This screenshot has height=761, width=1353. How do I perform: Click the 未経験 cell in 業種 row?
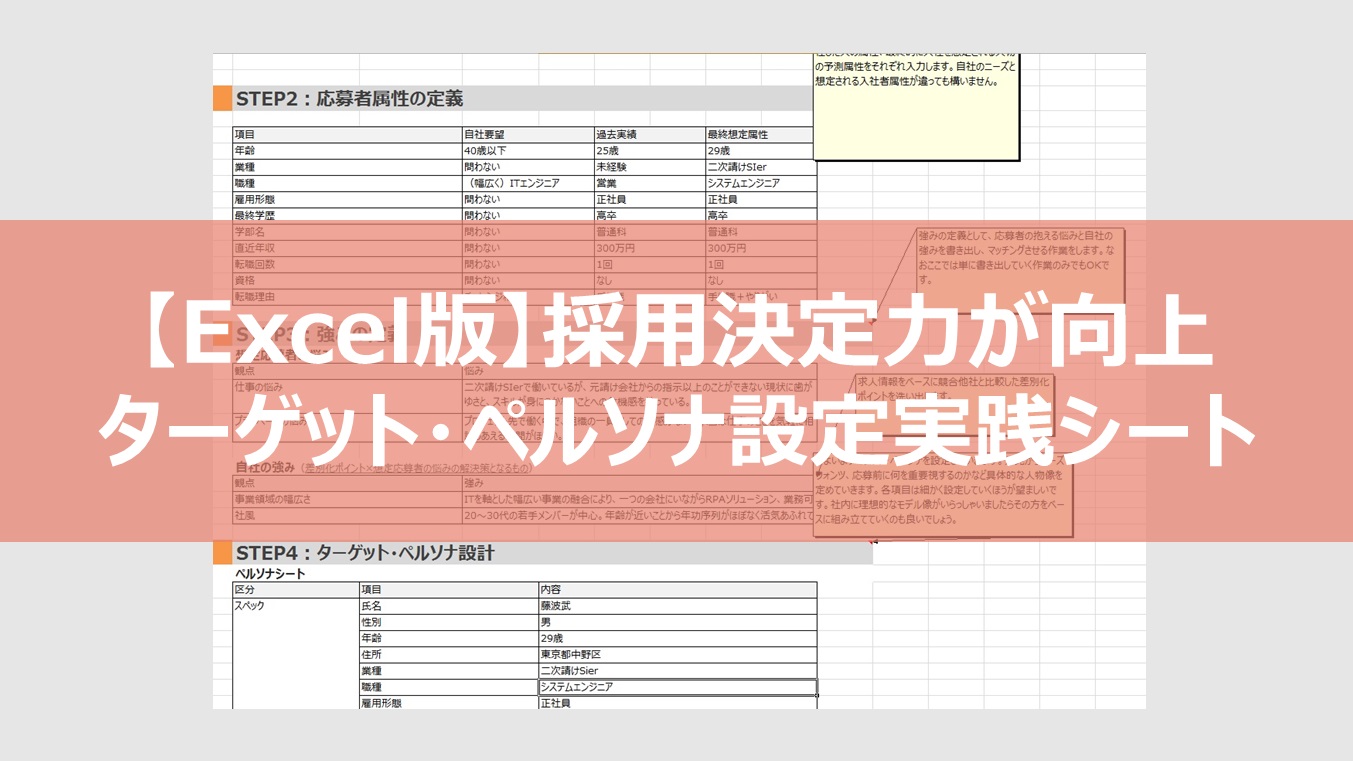[x=648, y=167]
